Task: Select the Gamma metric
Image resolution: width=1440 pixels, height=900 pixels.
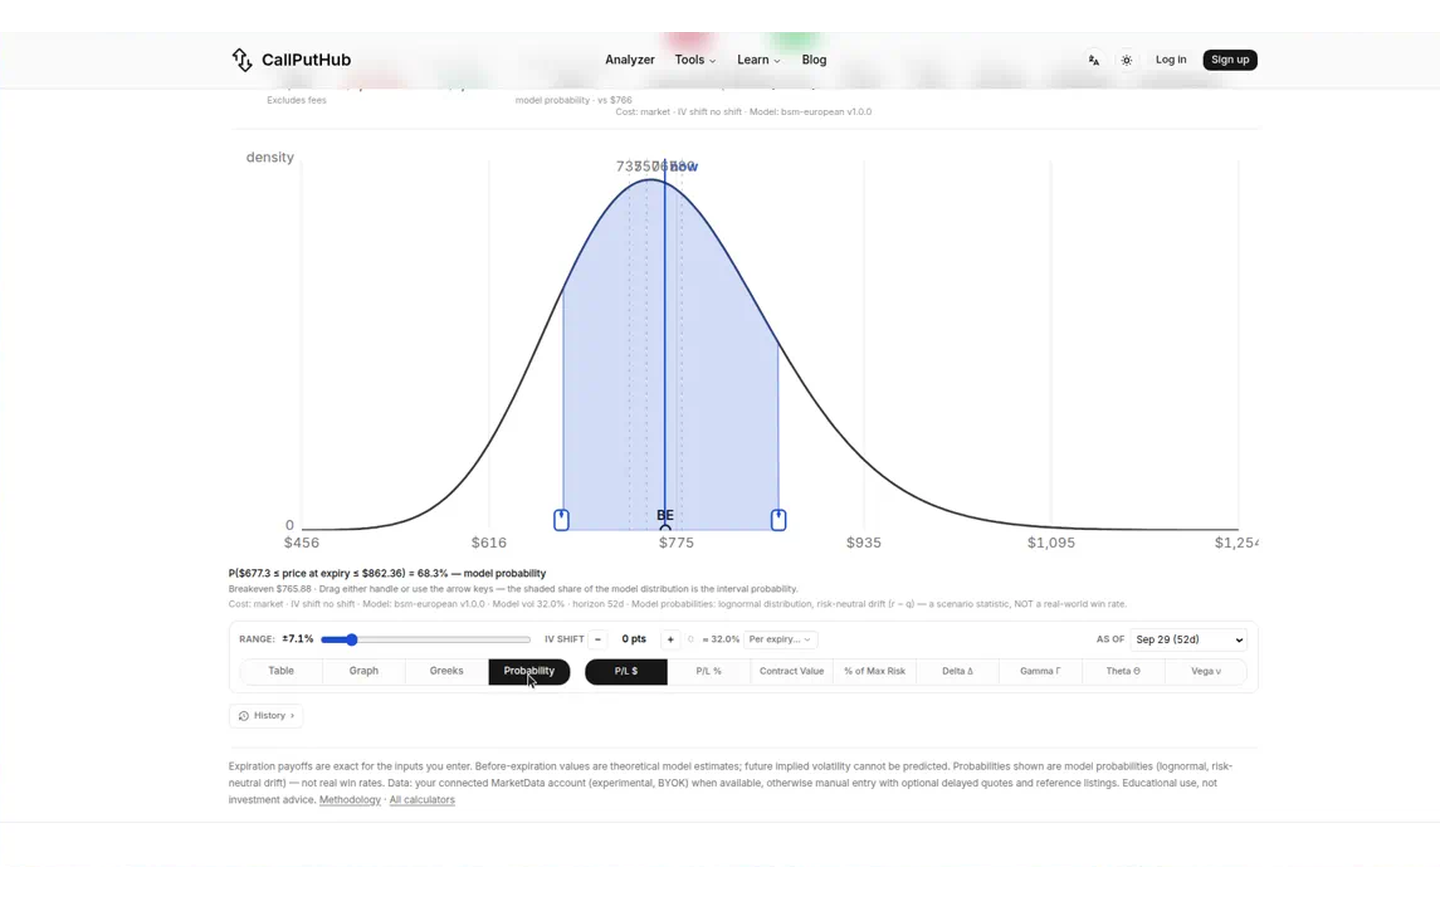Action: point(1040,671)
